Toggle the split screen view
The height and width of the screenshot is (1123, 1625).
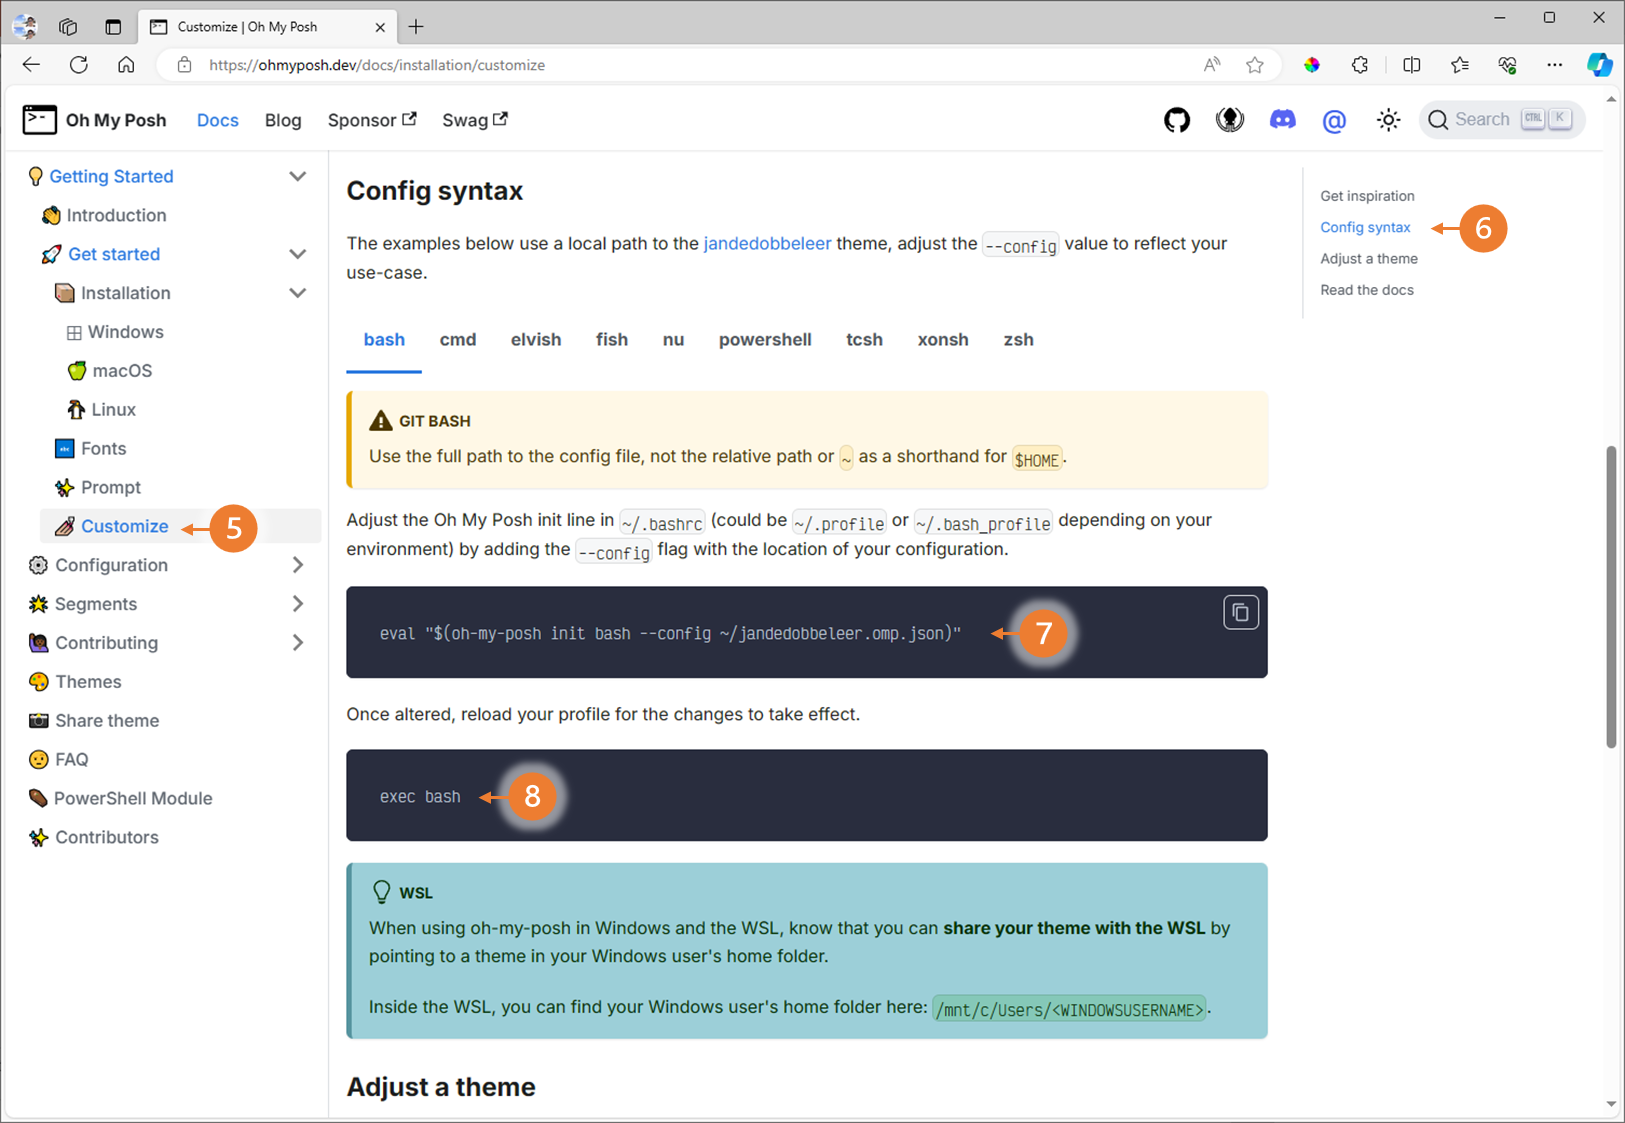1412,65
